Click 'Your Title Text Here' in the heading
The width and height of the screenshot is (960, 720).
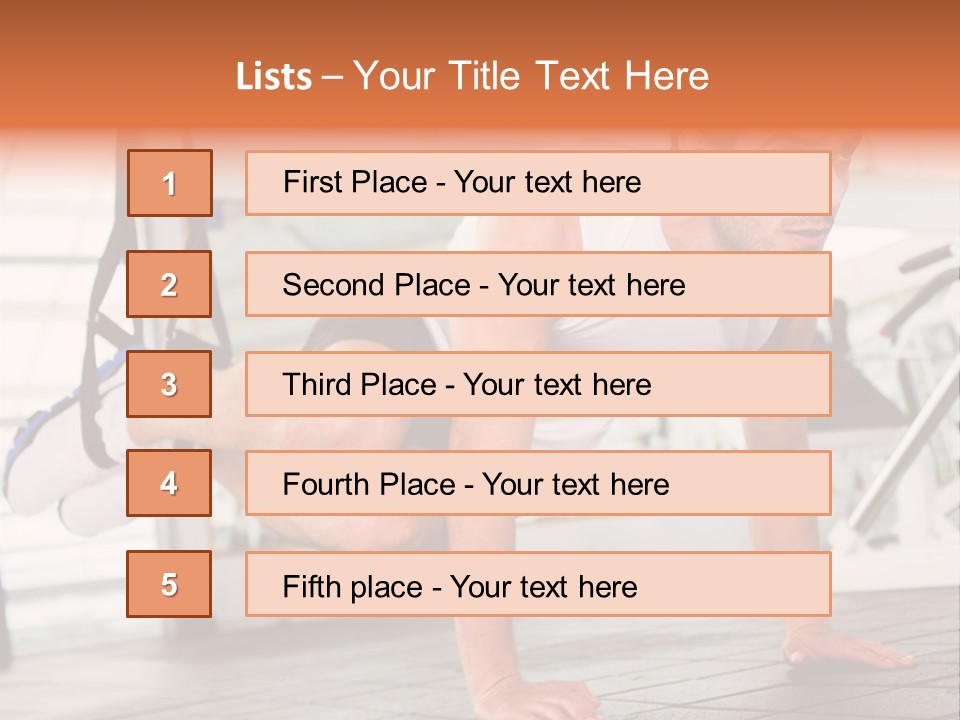click(531, 77)
